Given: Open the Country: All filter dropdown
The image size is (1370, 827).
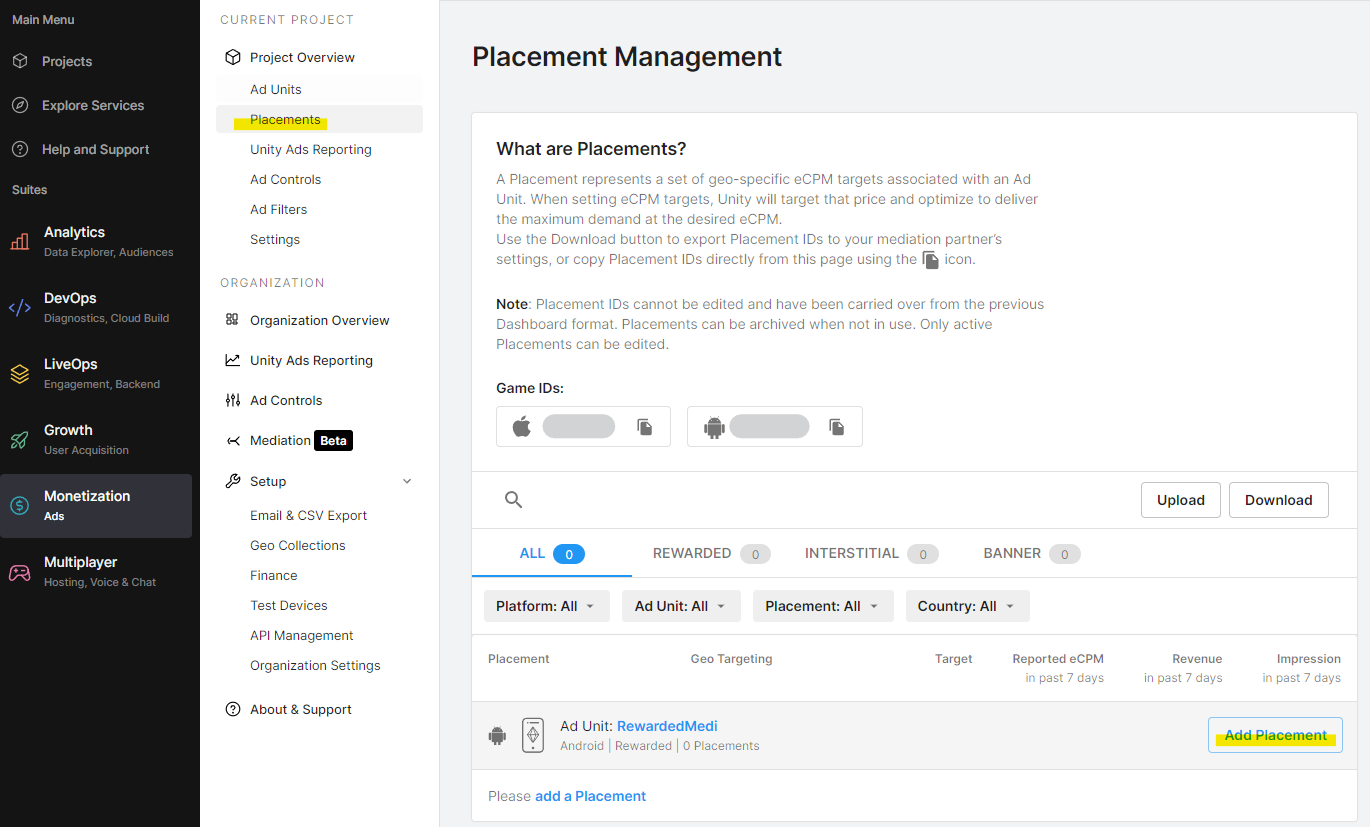Looking at the screenshot, I should pyautogui.click(x=967, y=606).
